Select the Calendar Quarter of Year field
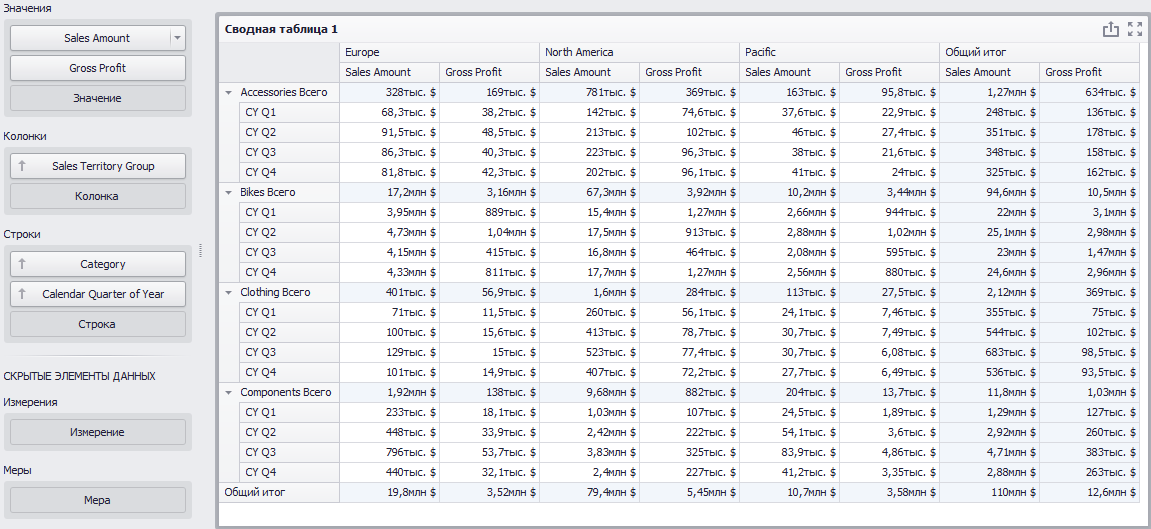The height and width of the screenshot is (529, 1151). pyautogui.click(x=98, y=294)
